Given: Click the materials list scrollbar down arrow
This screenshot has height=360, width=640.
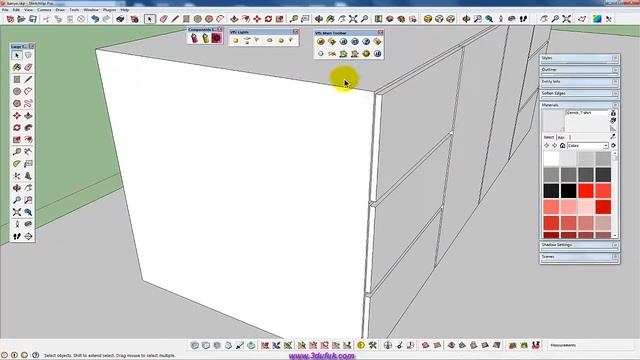Looking at the screenshot, I should click(x=615, y=236).
